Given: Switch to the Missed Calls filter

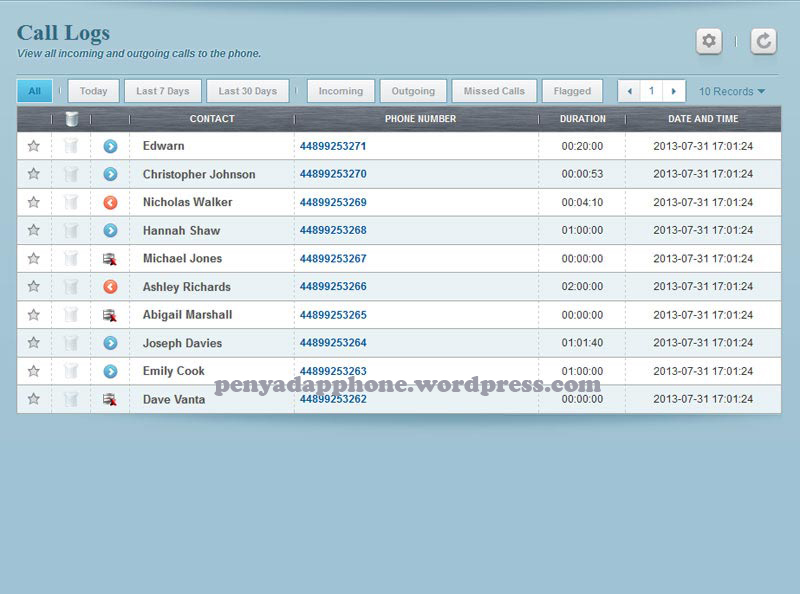Looking at the screenshot, I should pos(494,90).
